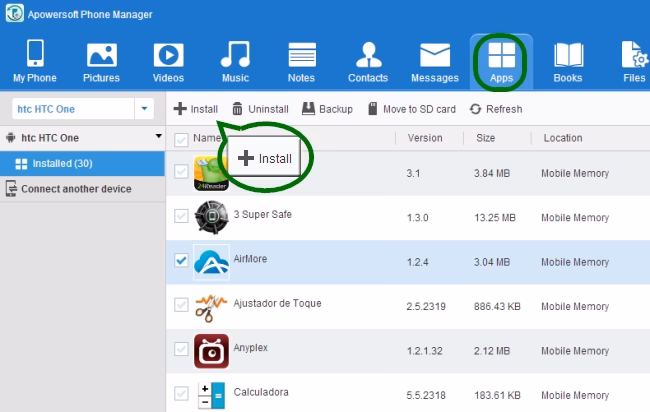Click the AirMore cloud app icon
The image size is (650, 412).
point(211,262)
